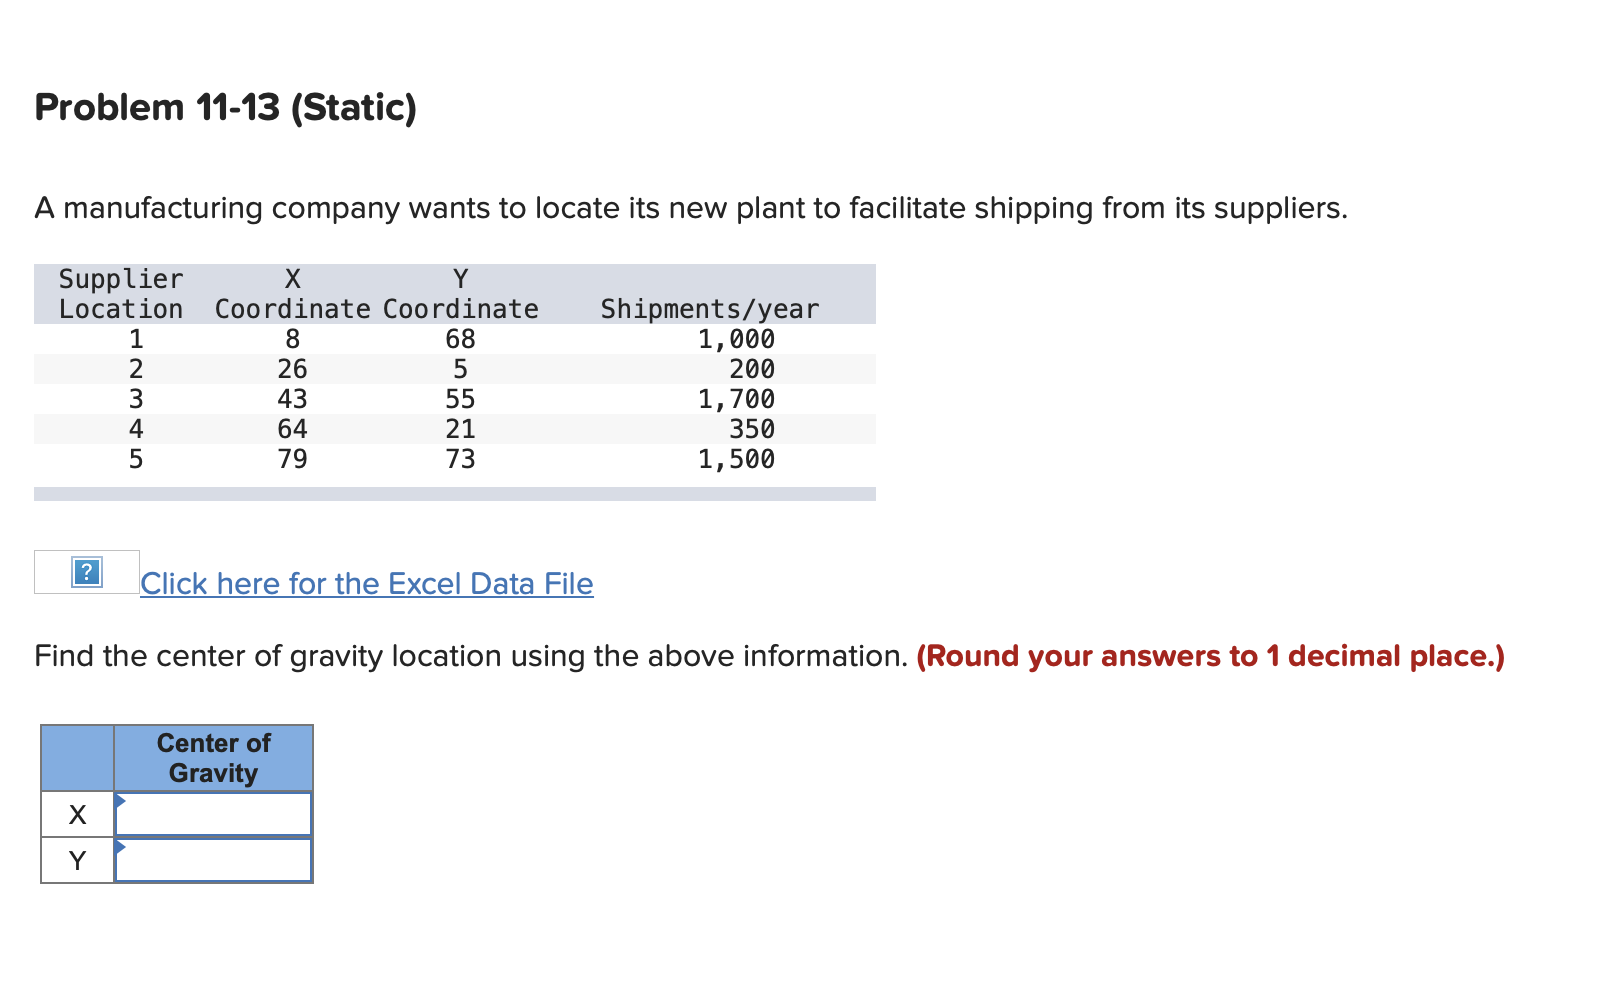Click the Y Coordinate column header
The height and width of the screenshot is (982, 1616).
459,294
